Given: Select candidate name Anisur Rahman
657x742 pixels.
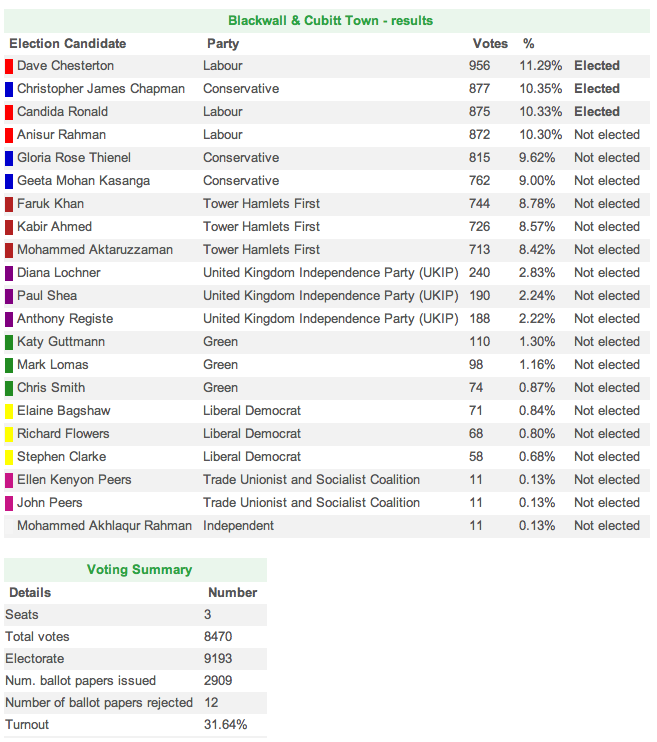Looking at the screenshot, I should pyautogui.click(x=61, y=135).
